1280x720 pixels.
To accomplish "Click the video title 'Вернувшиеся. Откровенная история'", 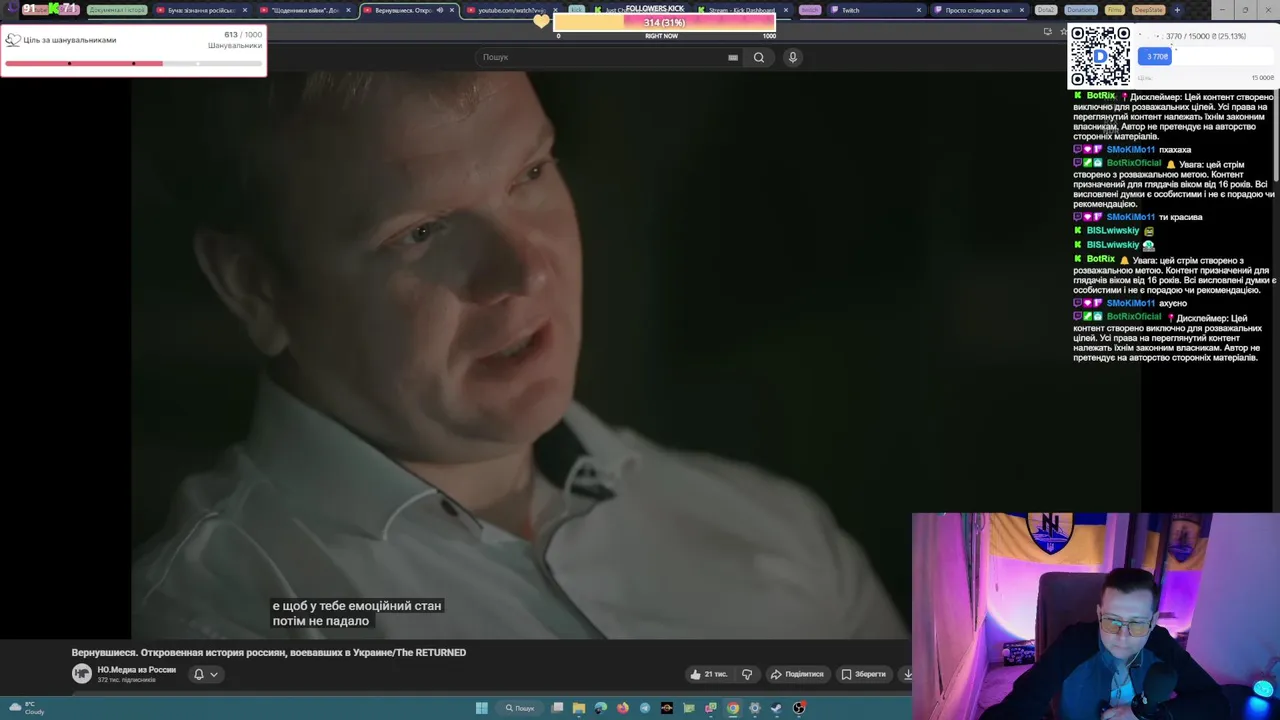I will pyautogui.click(x=268, y=652).
